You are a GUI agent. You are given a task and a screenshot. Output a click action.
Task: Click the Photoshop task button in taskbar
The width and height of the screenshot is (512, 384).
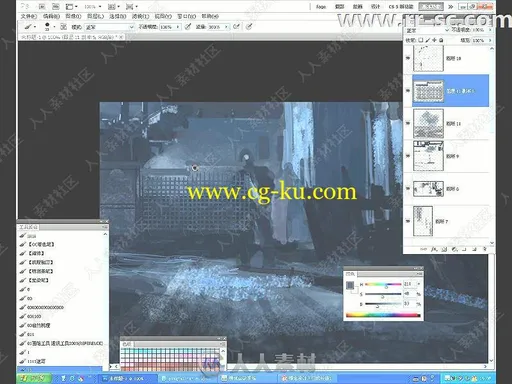[x=128, y=379]
